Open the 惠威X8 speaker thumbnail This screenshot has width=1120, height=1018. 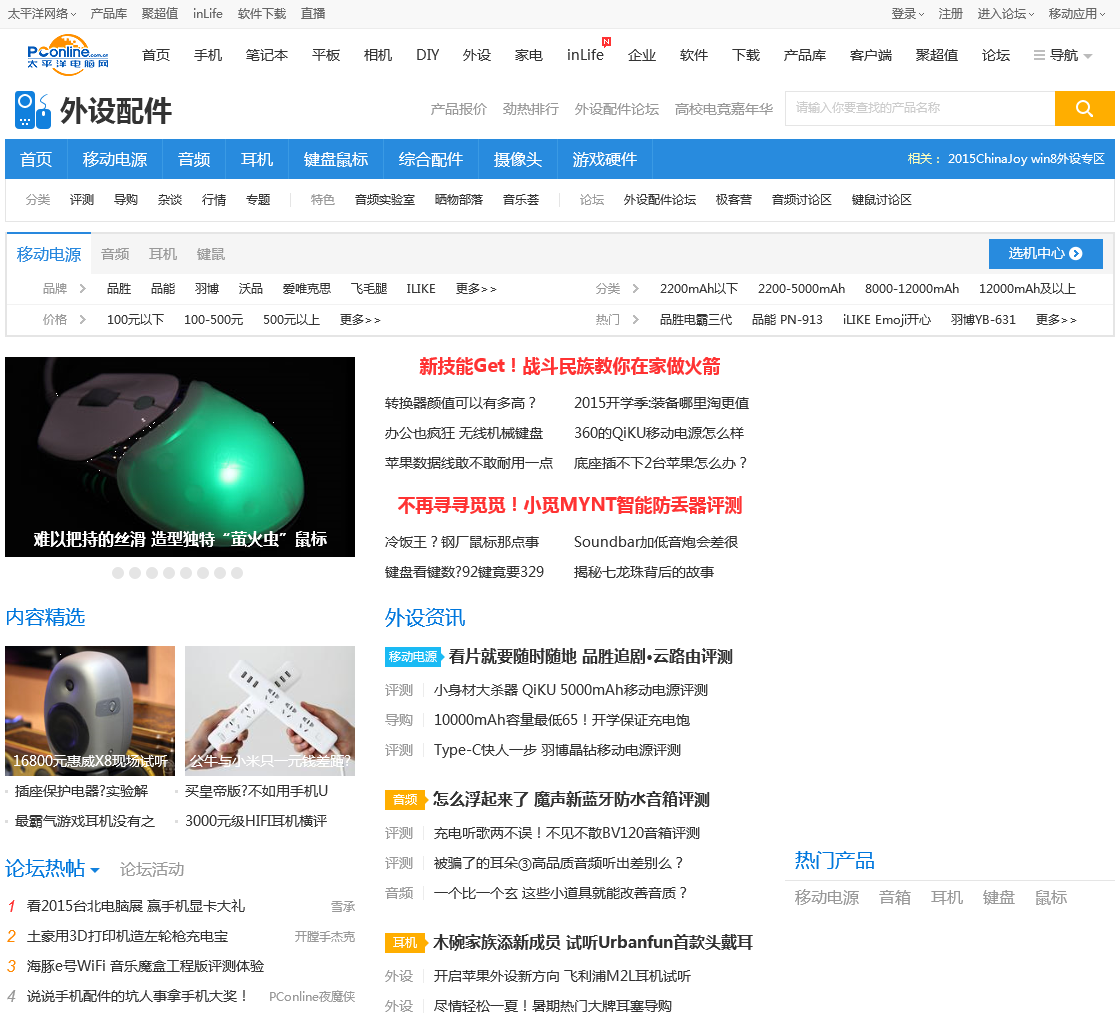coord(90,711)
